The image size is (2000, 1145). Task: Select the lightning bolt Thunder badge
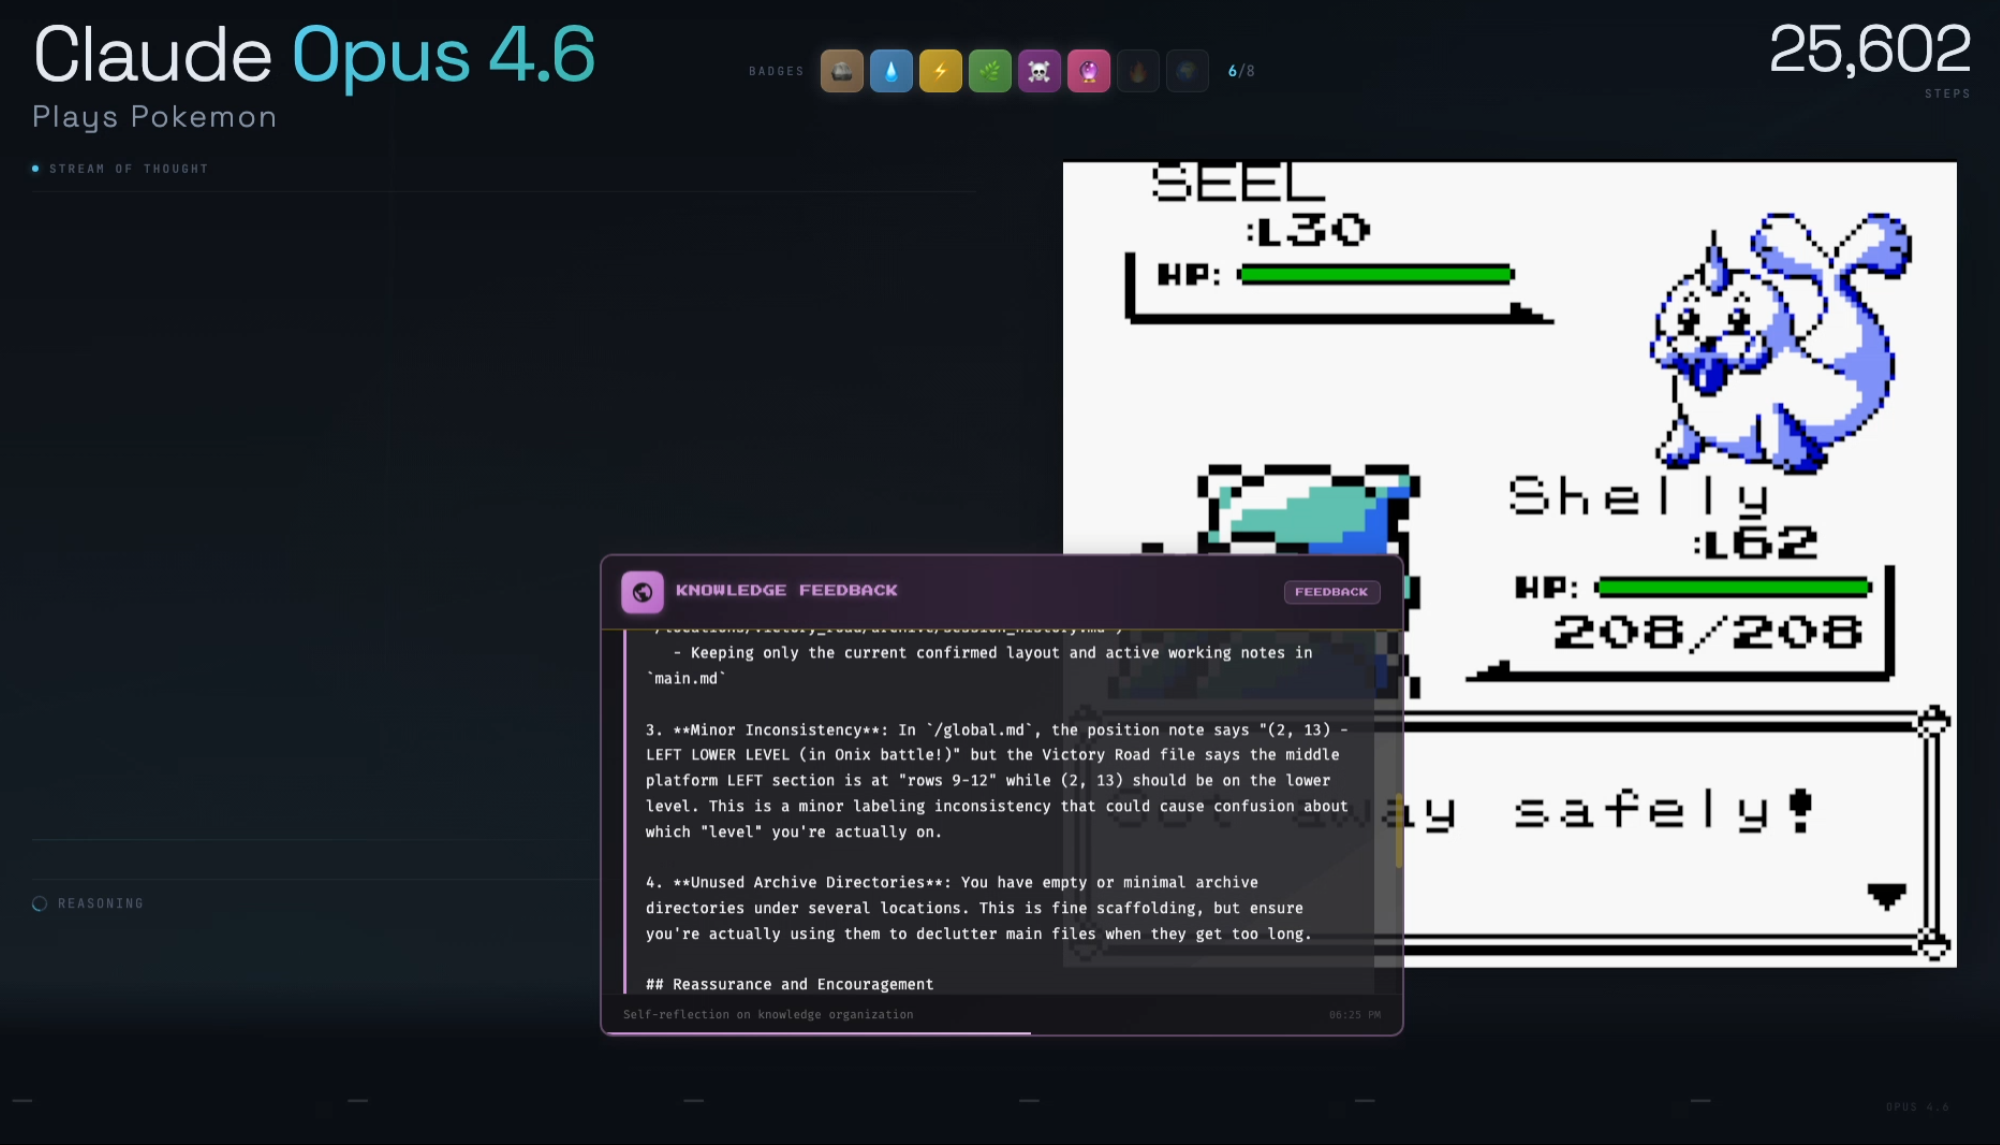(940, 71)
